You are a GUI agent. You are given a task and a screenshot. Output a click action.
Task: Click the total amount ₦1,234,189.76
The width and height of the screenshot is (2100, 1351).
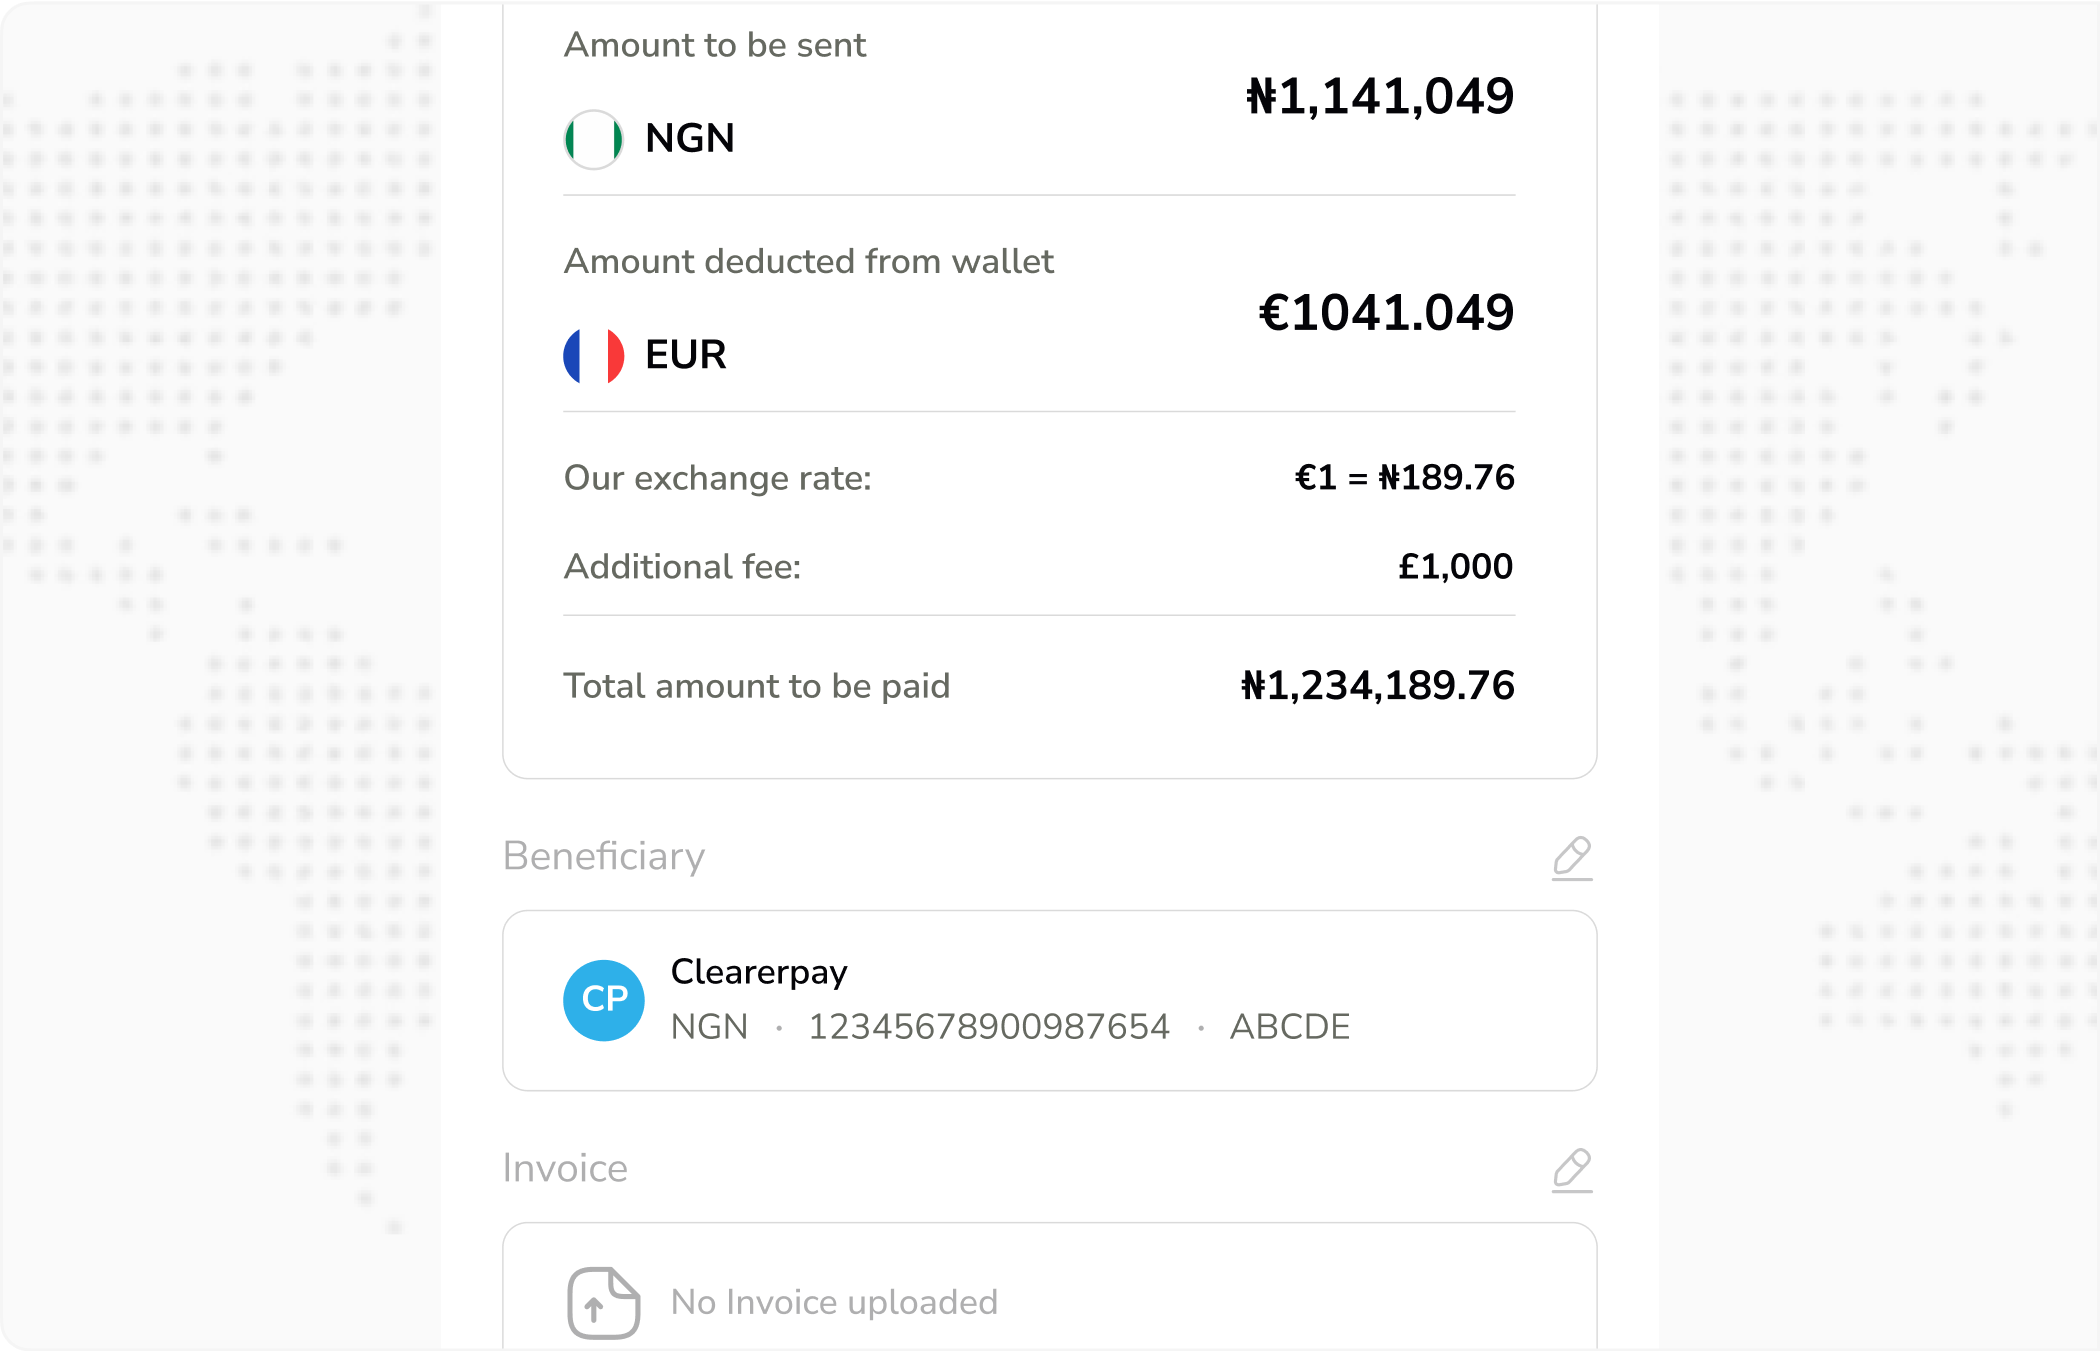tap(1377, 686)
